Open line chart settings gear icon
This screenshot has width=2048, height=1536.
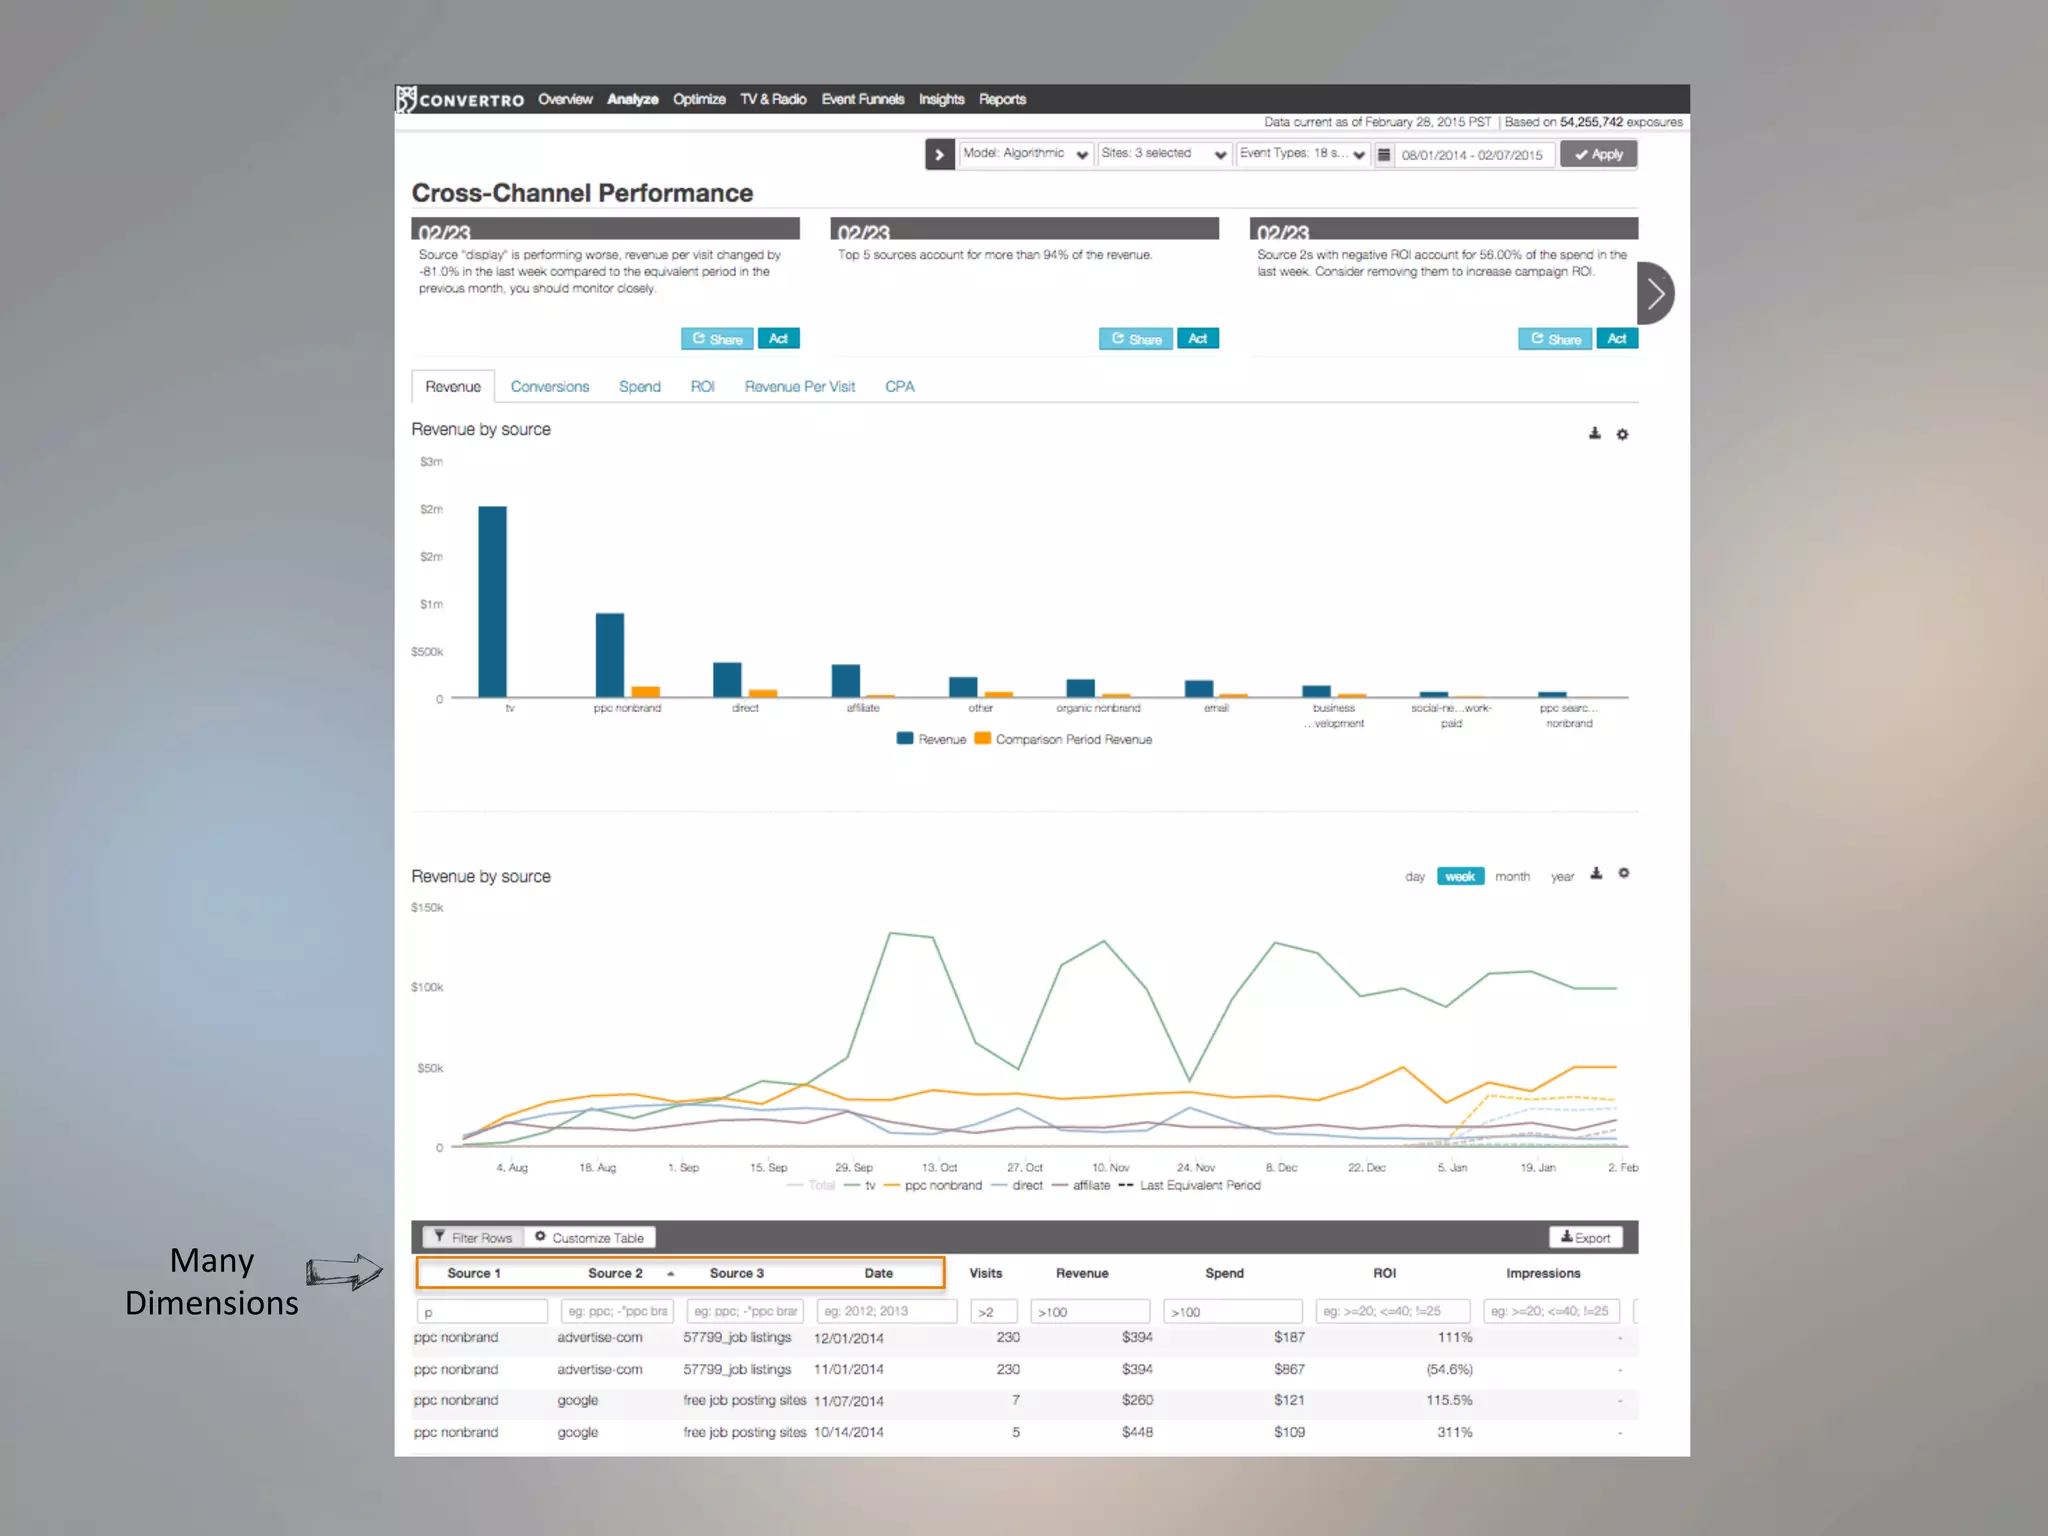click(1623, 874)
